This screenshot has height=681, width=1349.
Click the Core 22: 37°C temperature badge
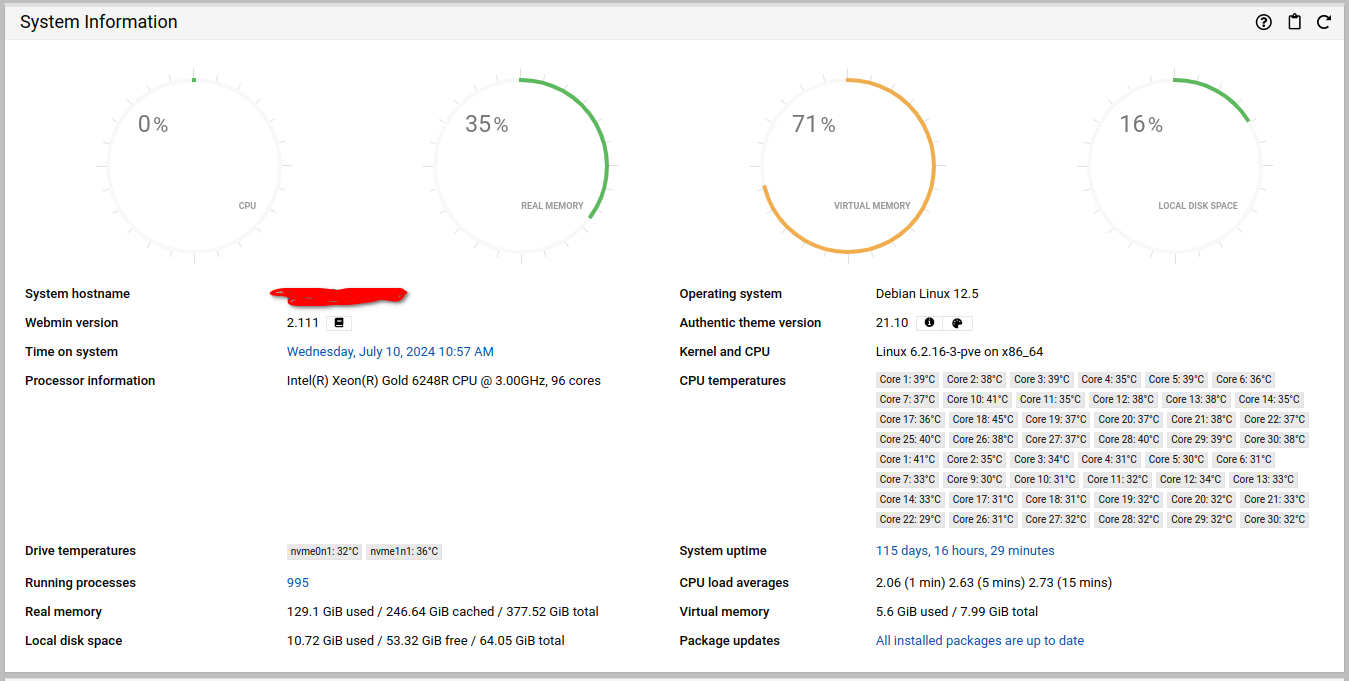[1275, 420]
